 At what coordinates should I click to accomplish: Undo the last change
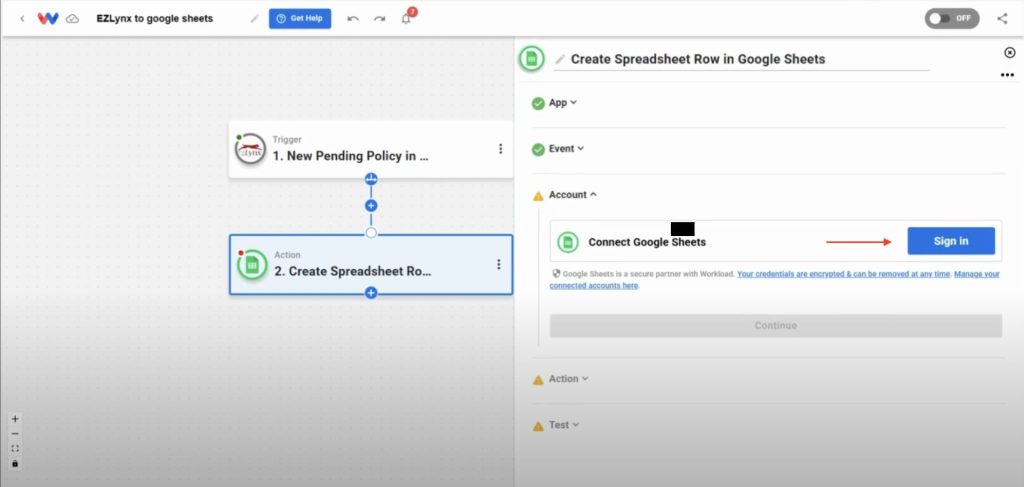click(x=353, y=19)
